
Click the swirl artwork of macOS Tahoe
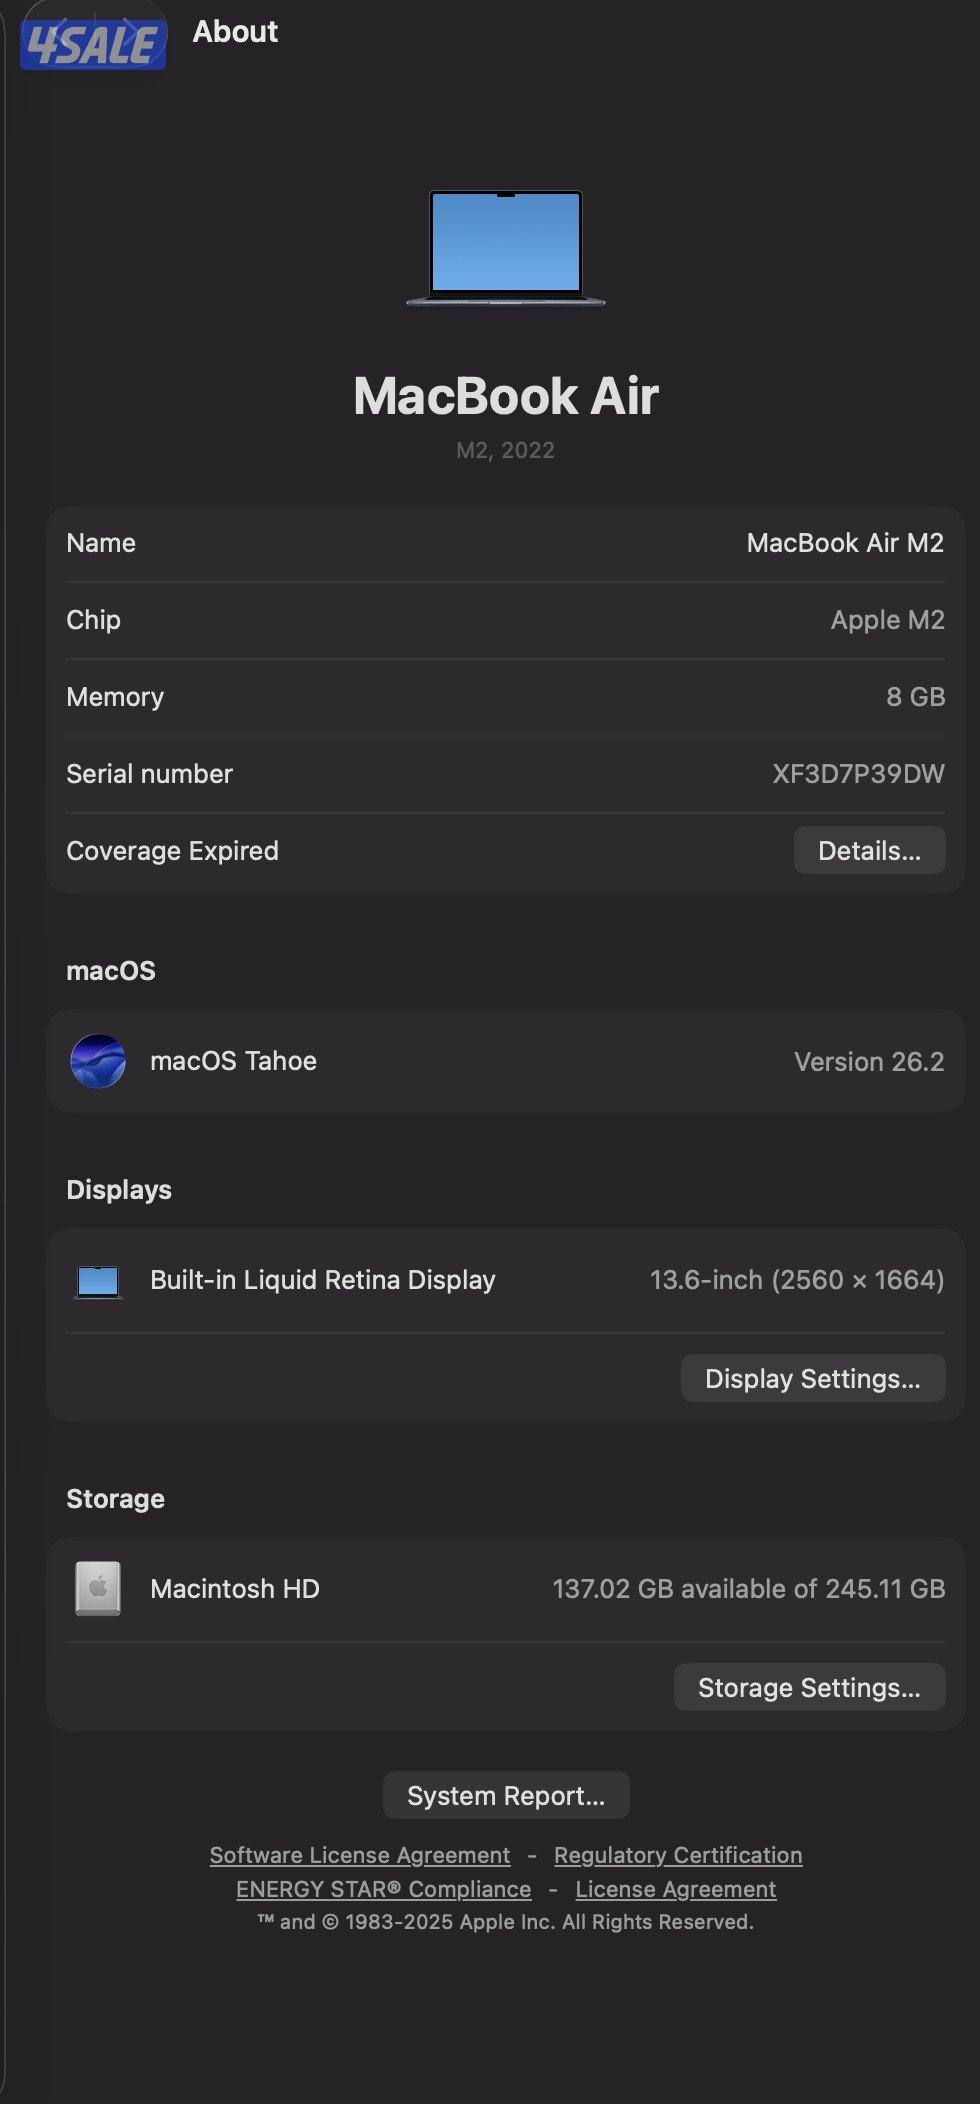[x=97, y=1061]
